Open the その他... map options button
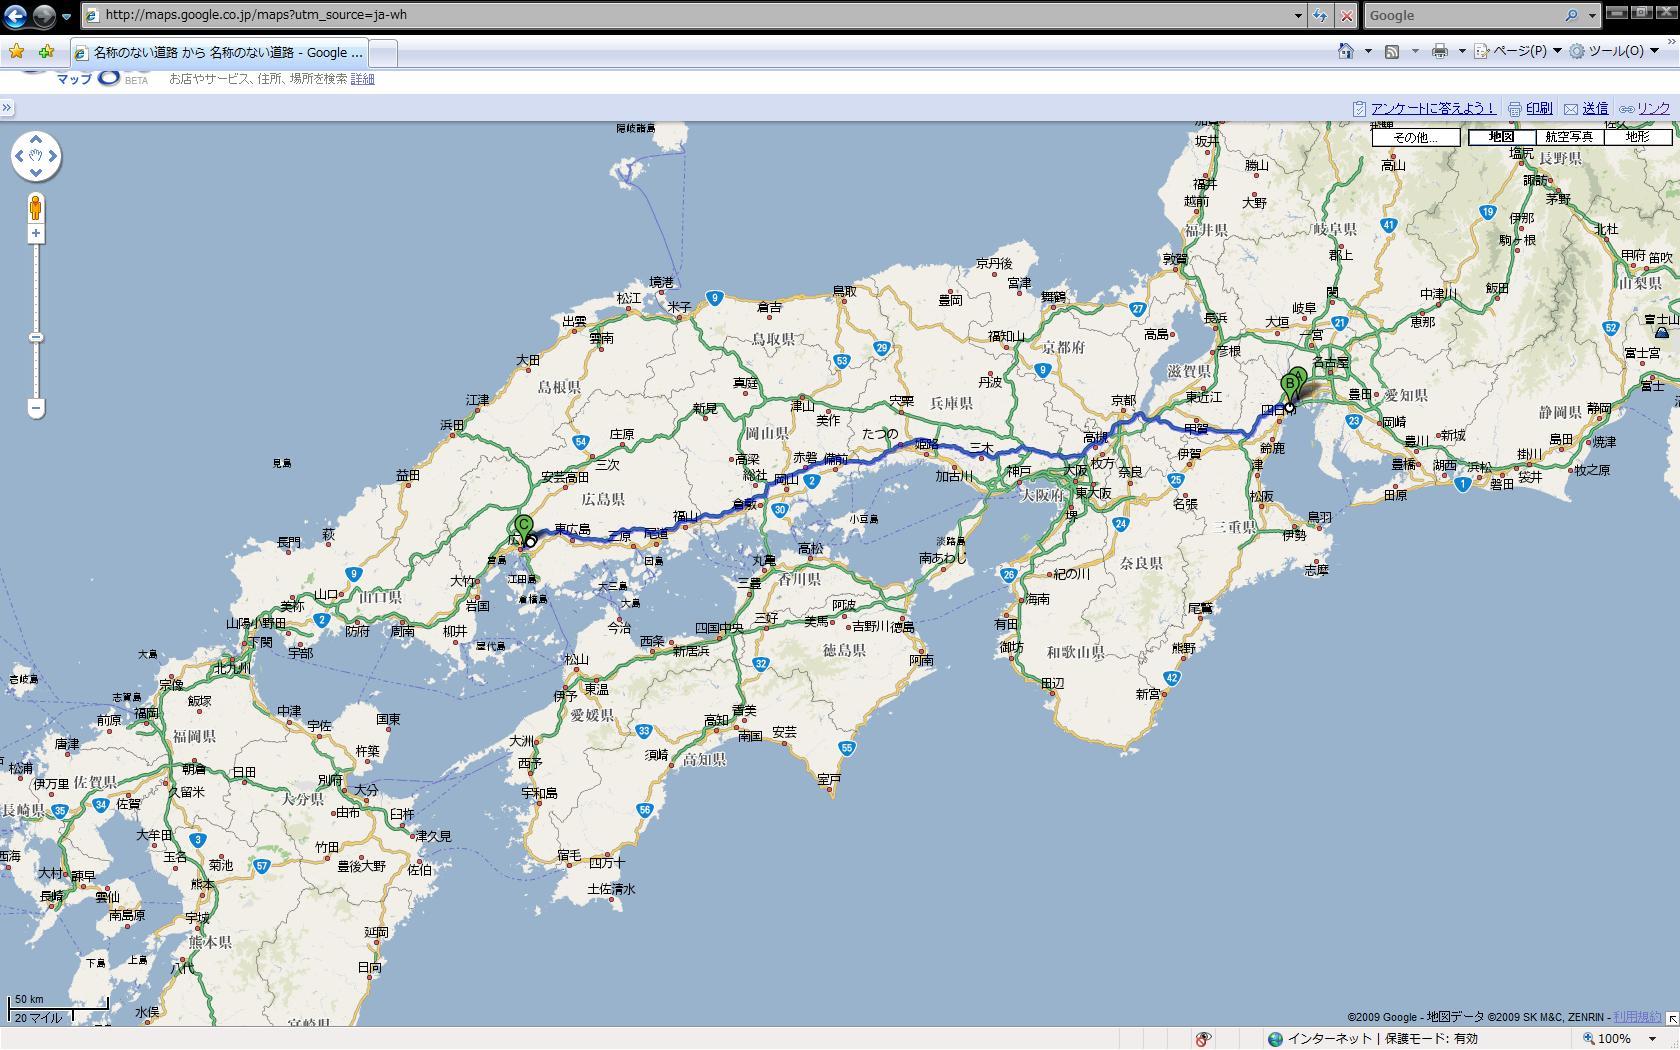1680x1050 pixels. (x=1415, y=137)
